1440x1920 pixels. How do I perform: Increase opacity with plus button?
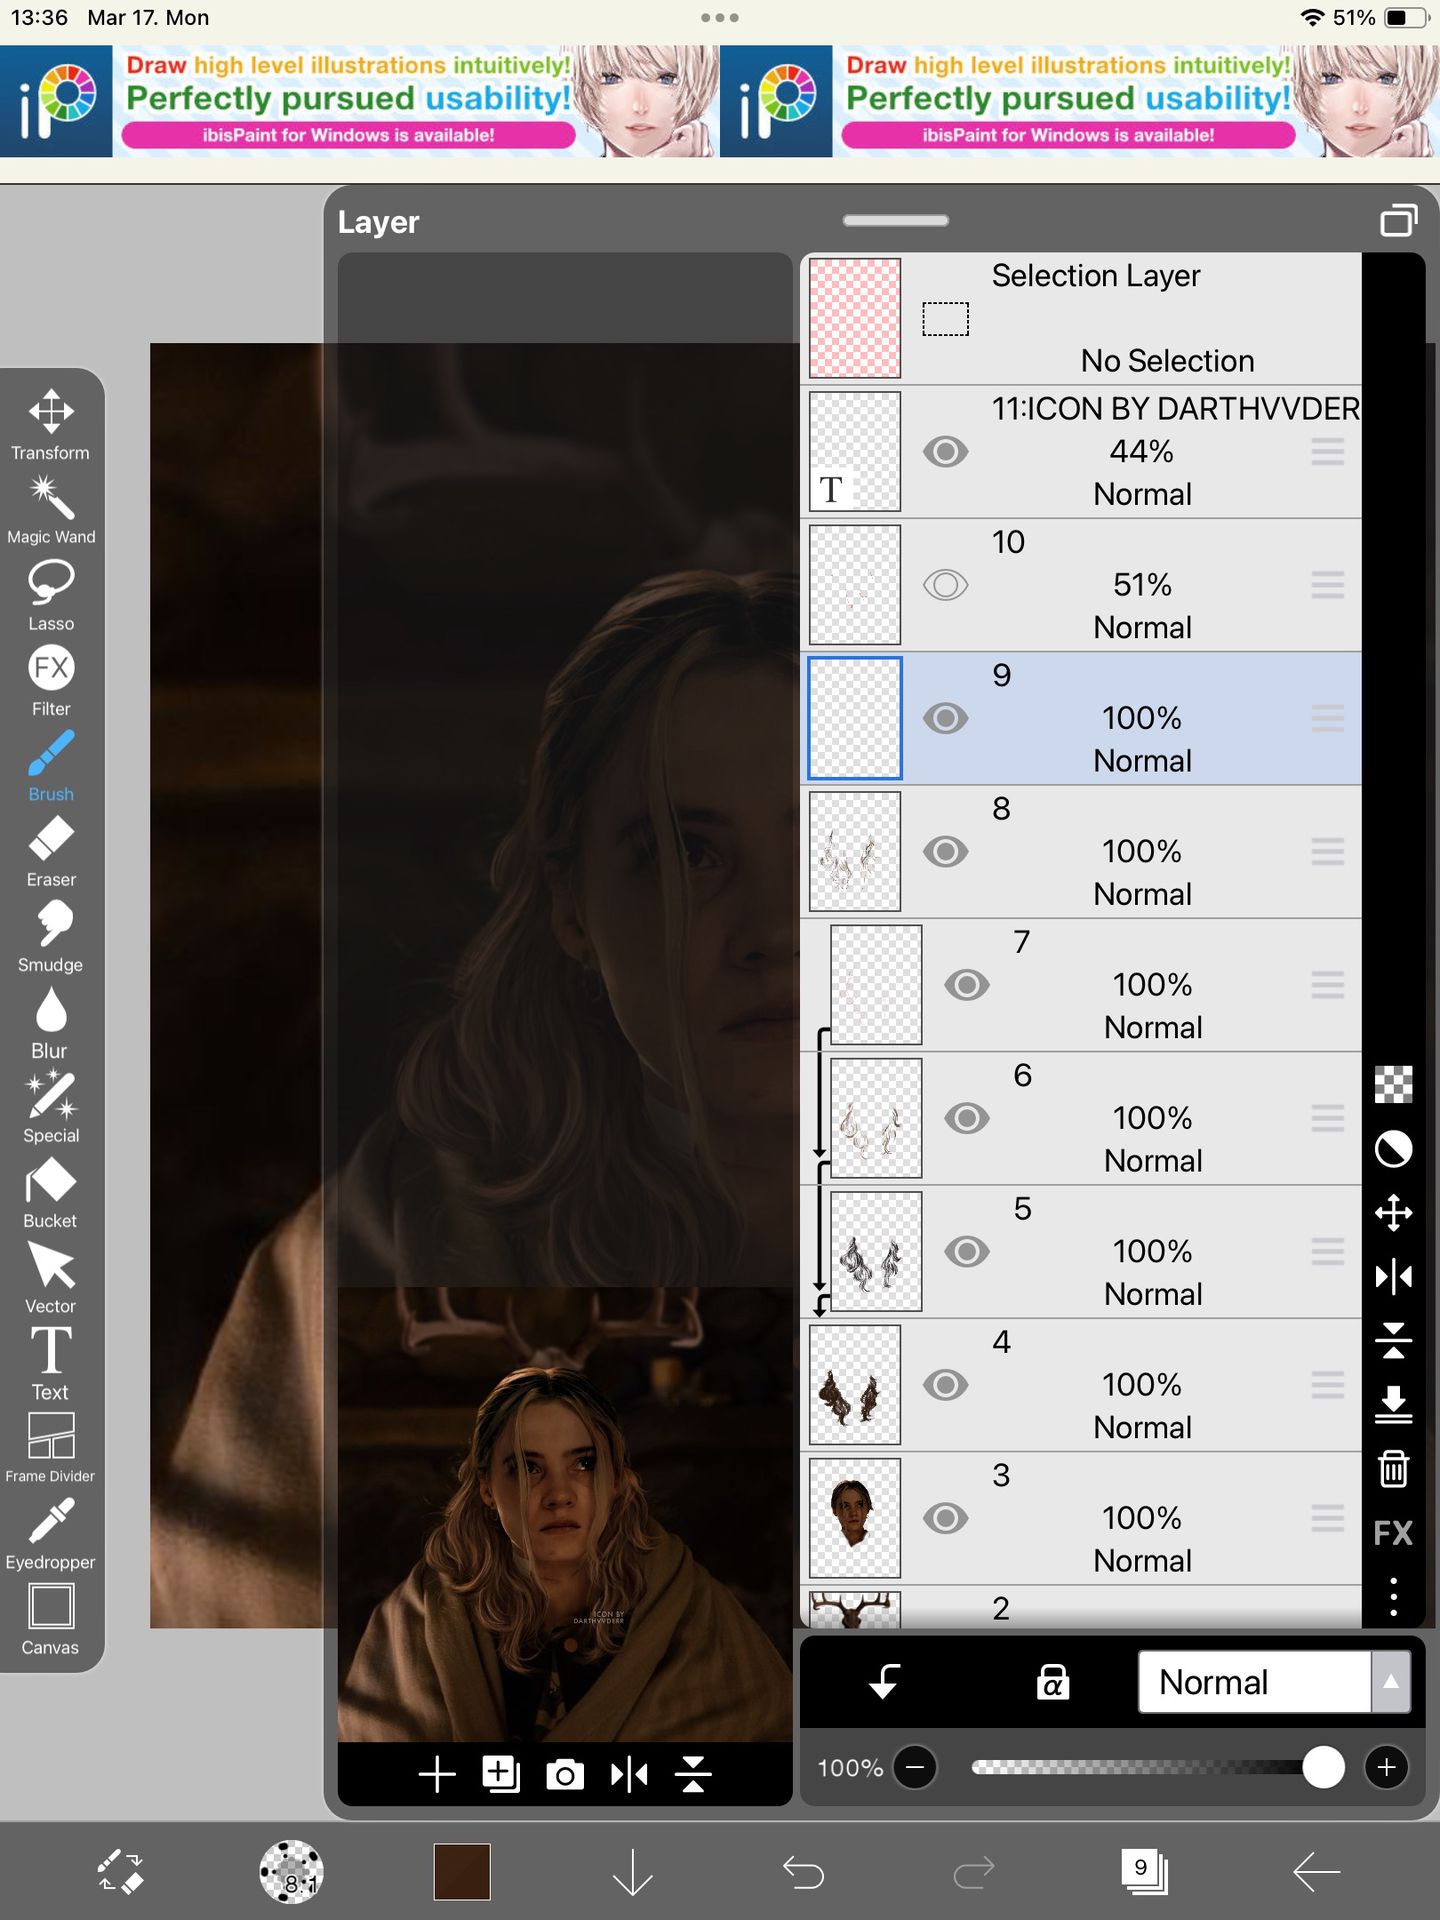(x=1387, y=1767)
